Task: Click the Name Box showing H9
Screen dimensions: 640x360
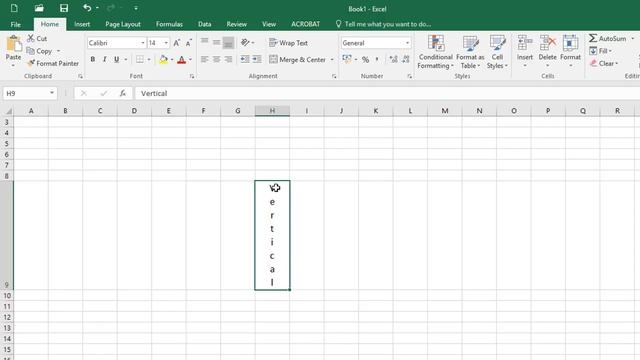Action: 30,93
